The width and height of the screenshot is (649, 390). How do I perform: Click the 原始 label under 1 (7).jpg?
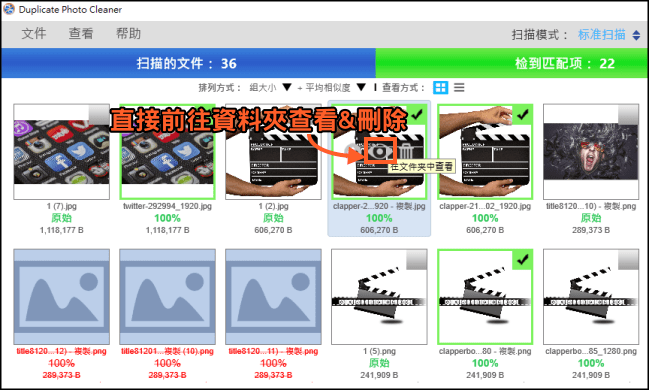tap(61, 218)
